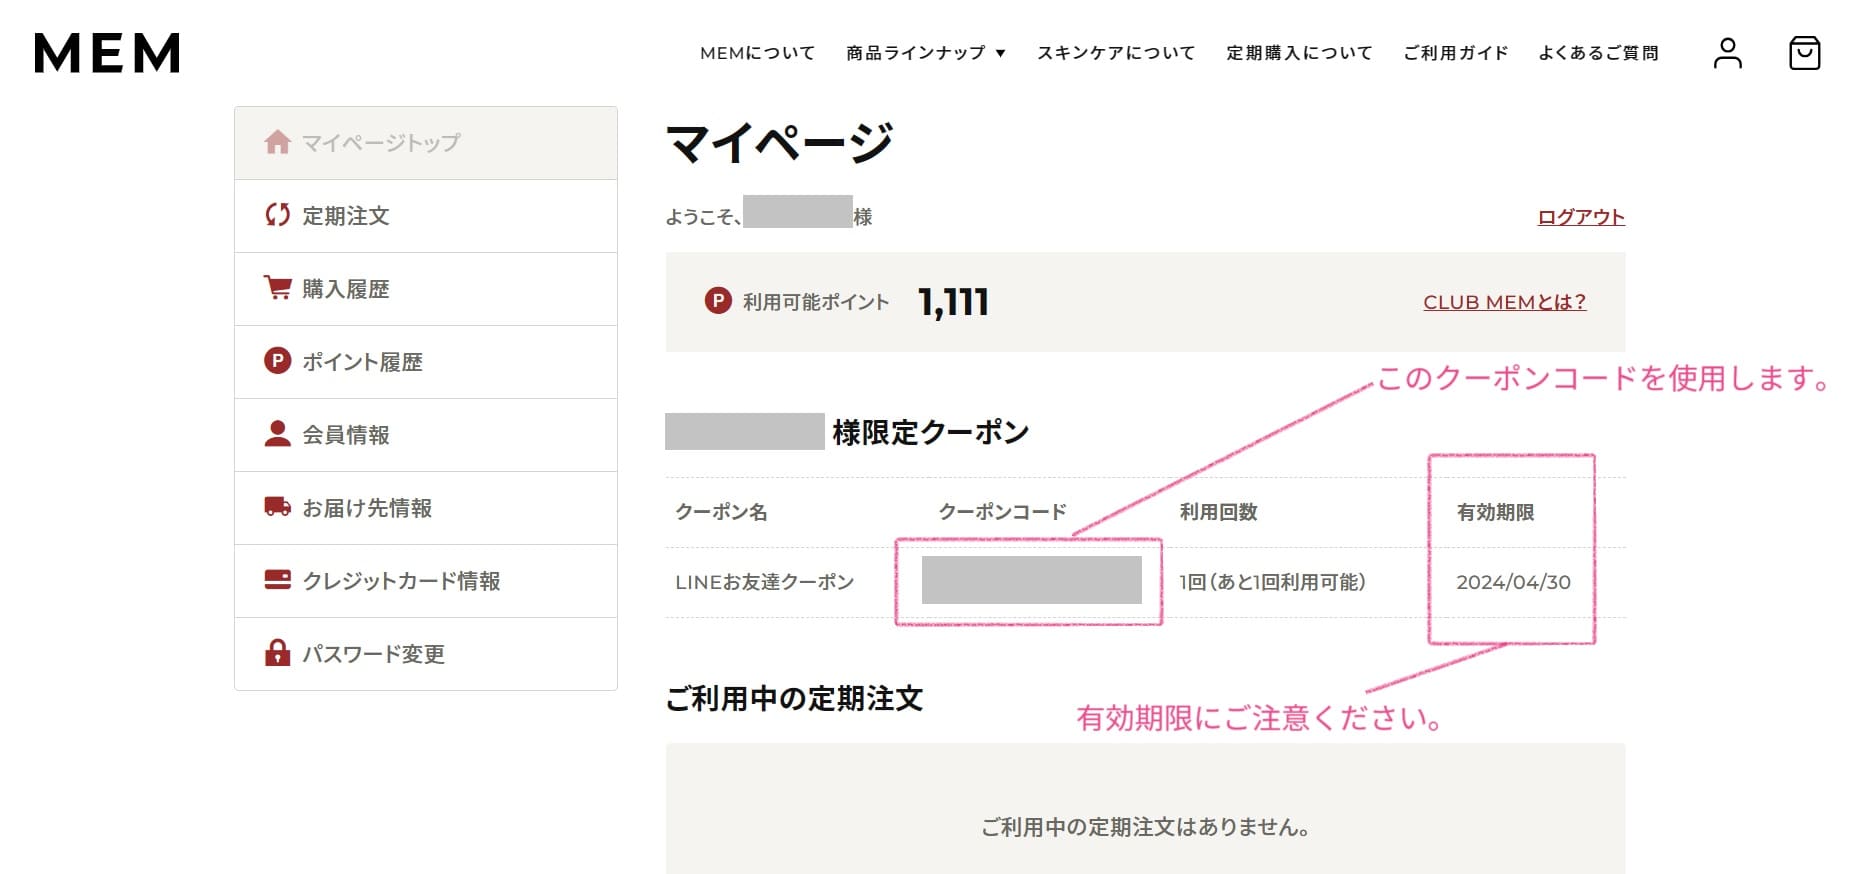This screenshot has width=1859, height=874.
Task: Open よくあるご質問 page
Action: (x=1598, y=53)
